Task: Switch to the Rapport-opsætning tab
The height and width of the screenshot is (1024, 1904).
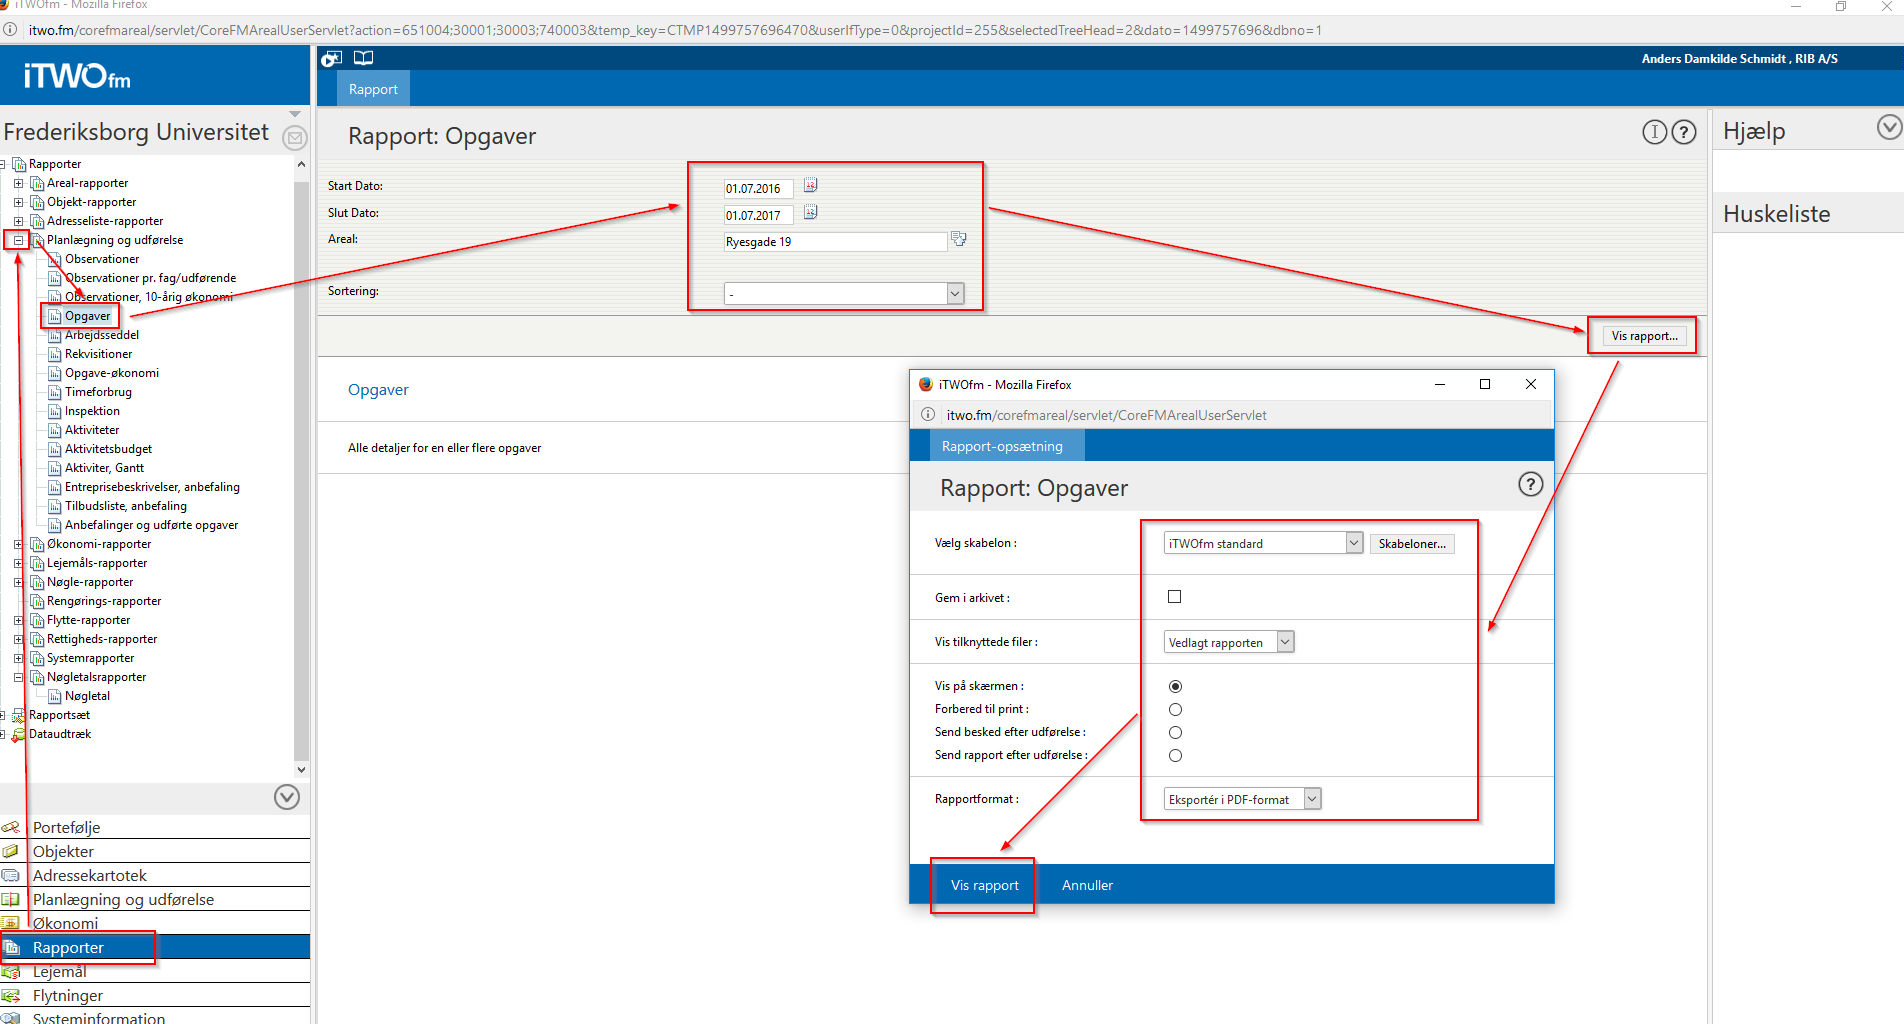Action: coord(1001,446)
